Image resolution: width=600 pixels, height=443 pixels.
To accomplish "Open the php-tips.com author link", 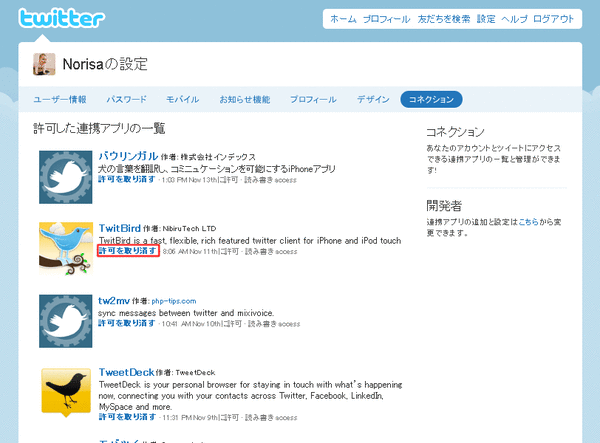I will click(x=174, y=301).
